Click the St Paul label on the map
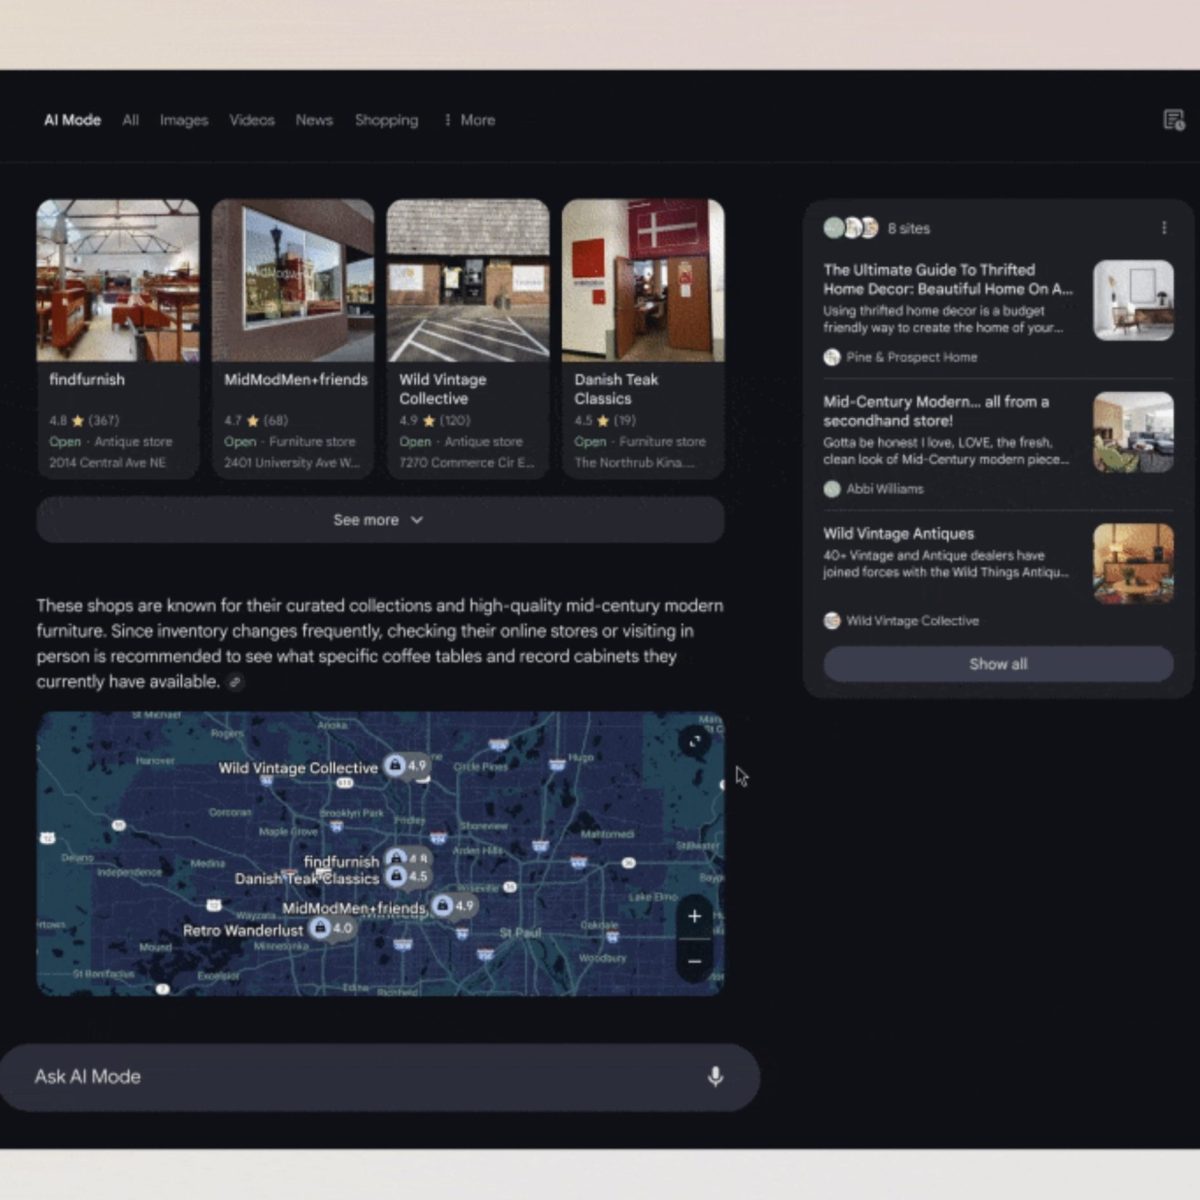 (x=520, y=932)
